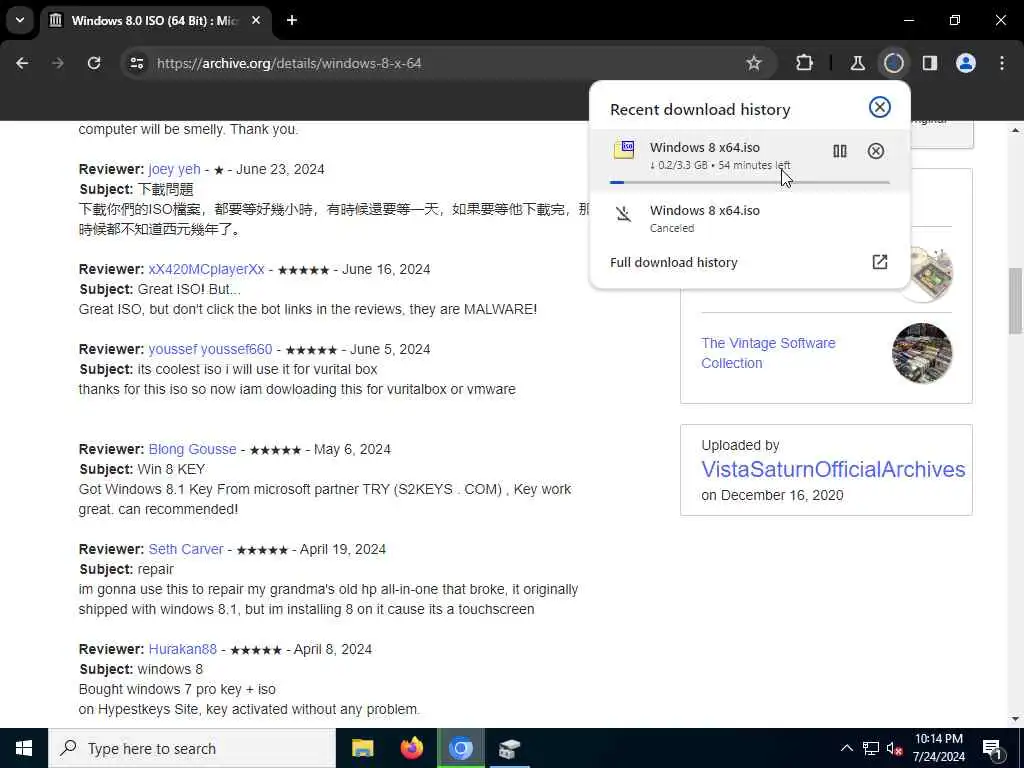
Task: Click the browser back arrow
Action: [22, 63]
